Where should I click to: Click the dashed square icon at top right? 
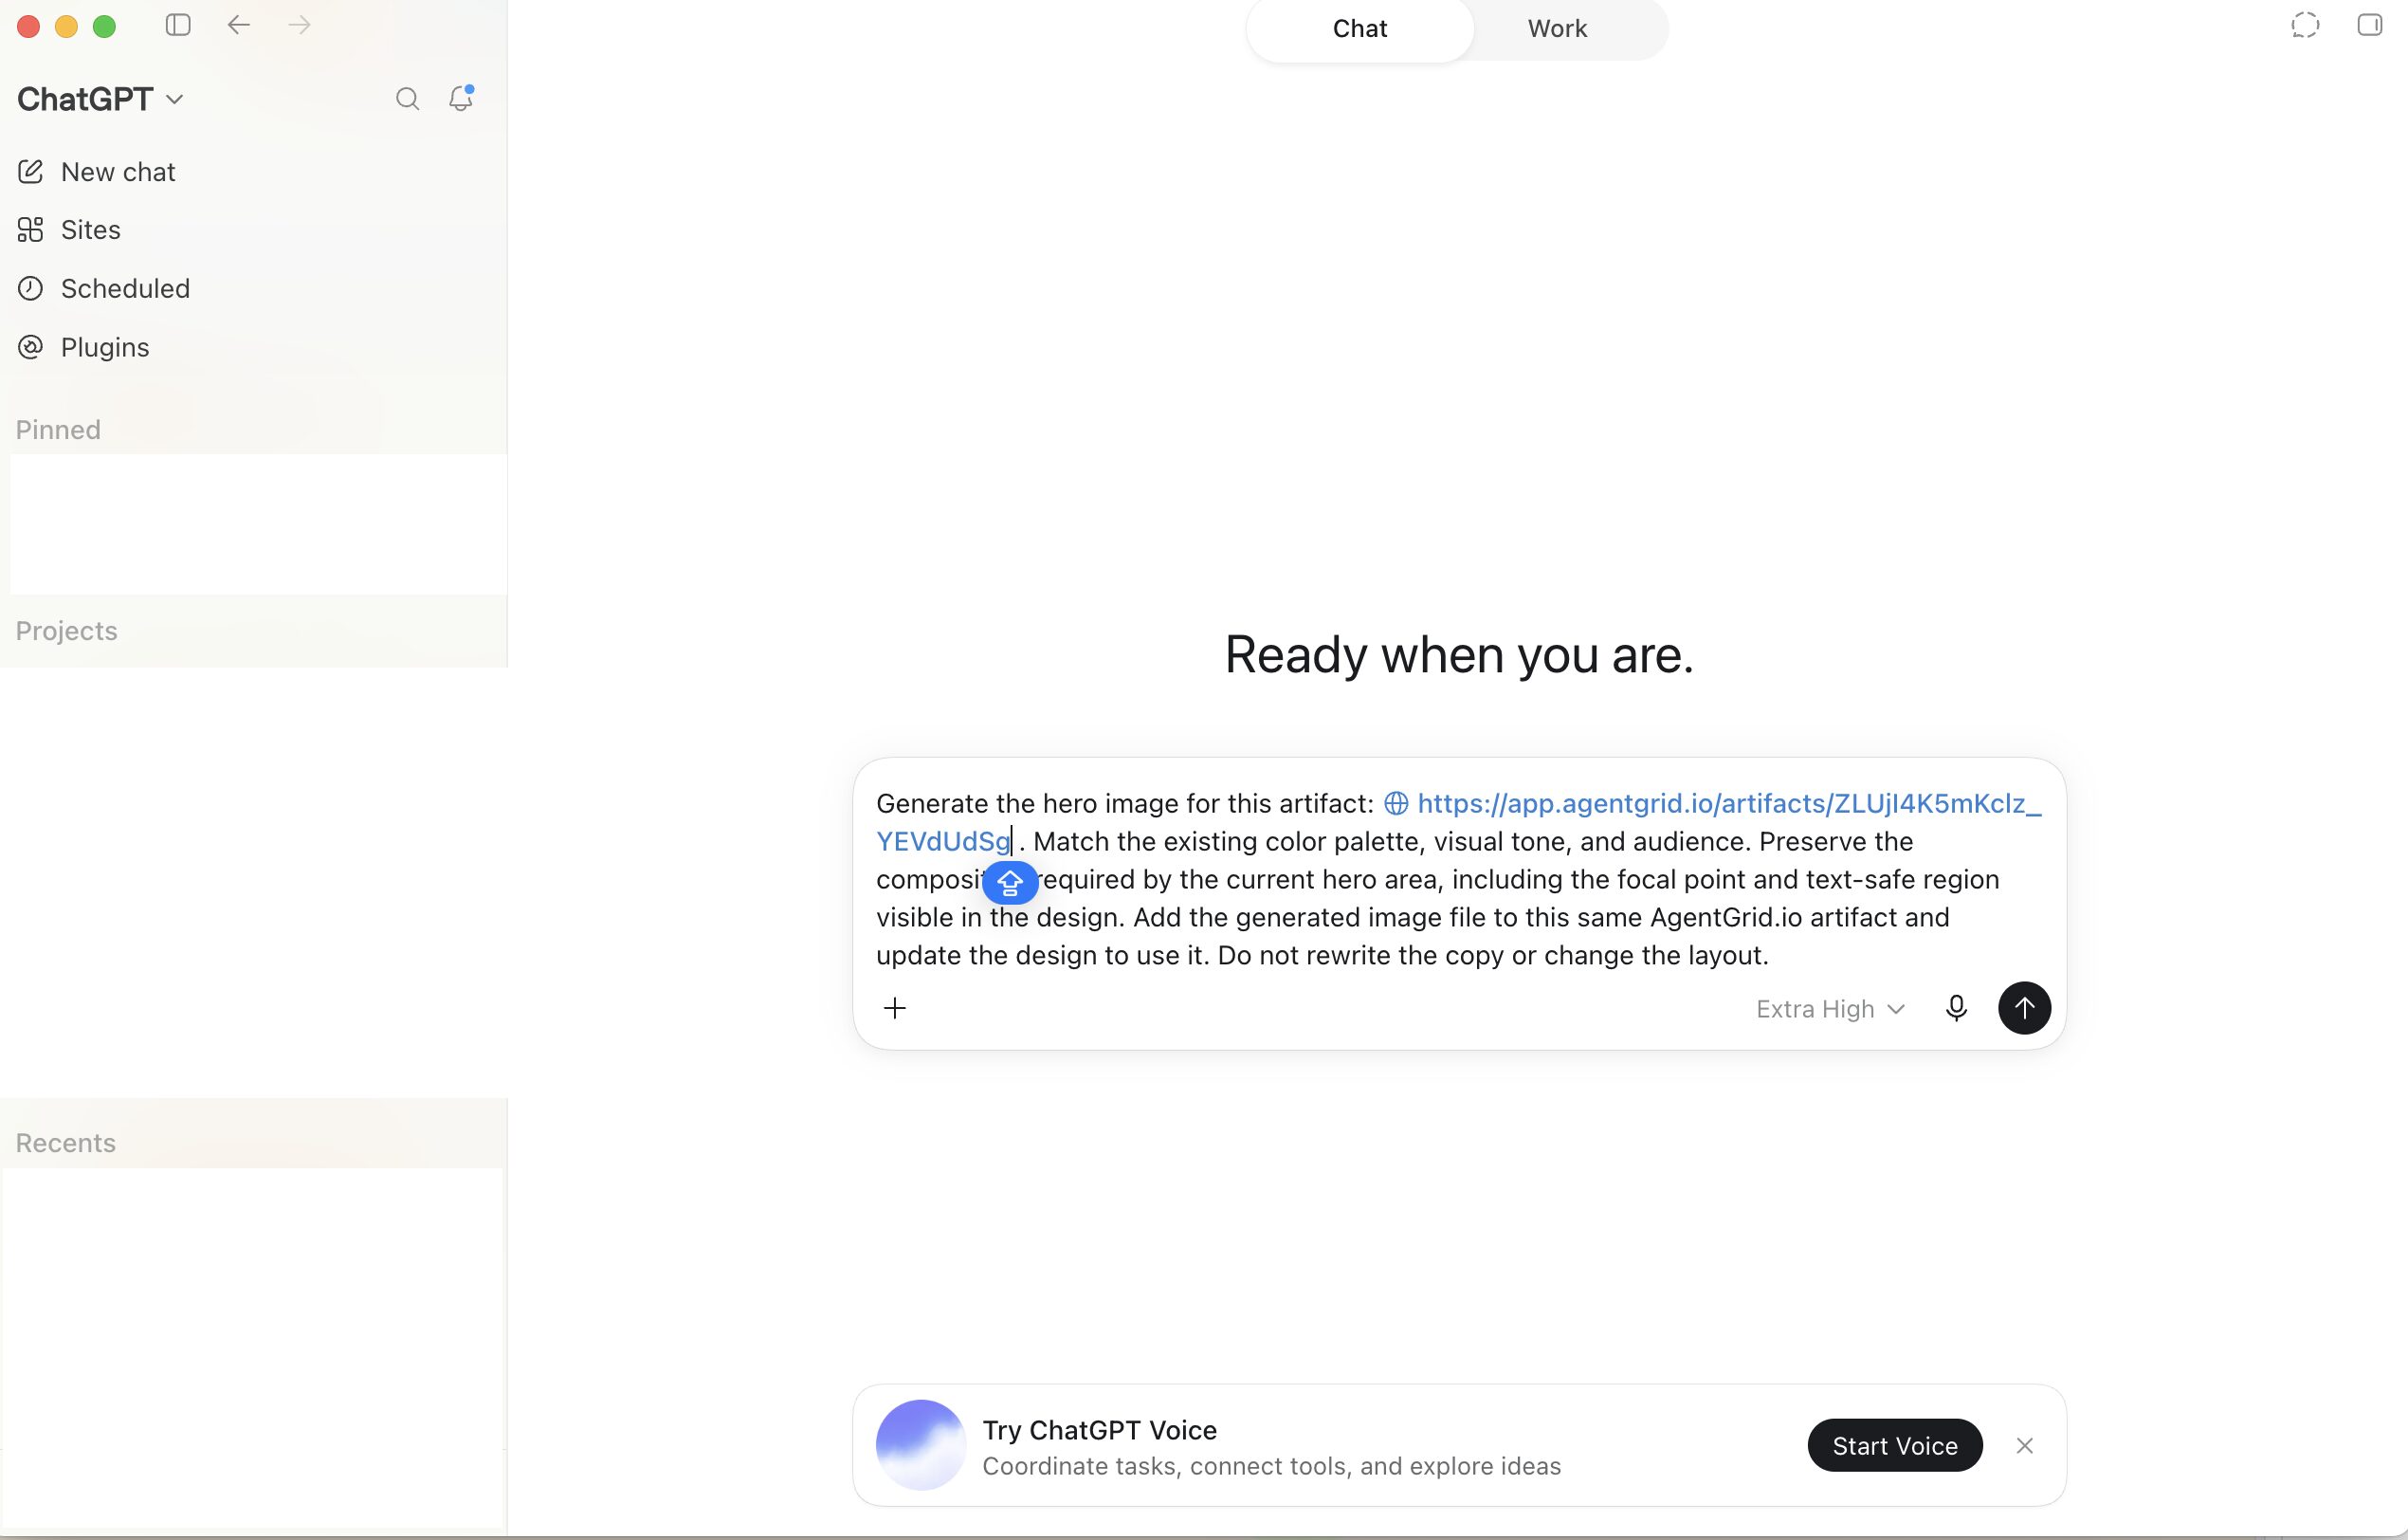(x=2305, y=25)
